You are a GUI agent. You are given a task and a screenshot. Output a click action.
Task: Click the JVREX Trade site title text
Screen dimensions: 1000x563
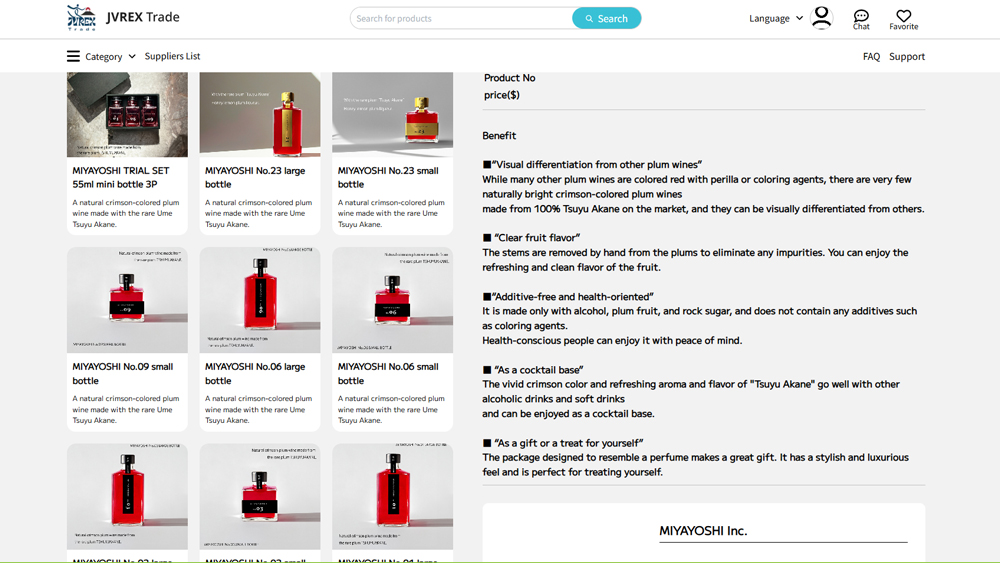(143, 17)
